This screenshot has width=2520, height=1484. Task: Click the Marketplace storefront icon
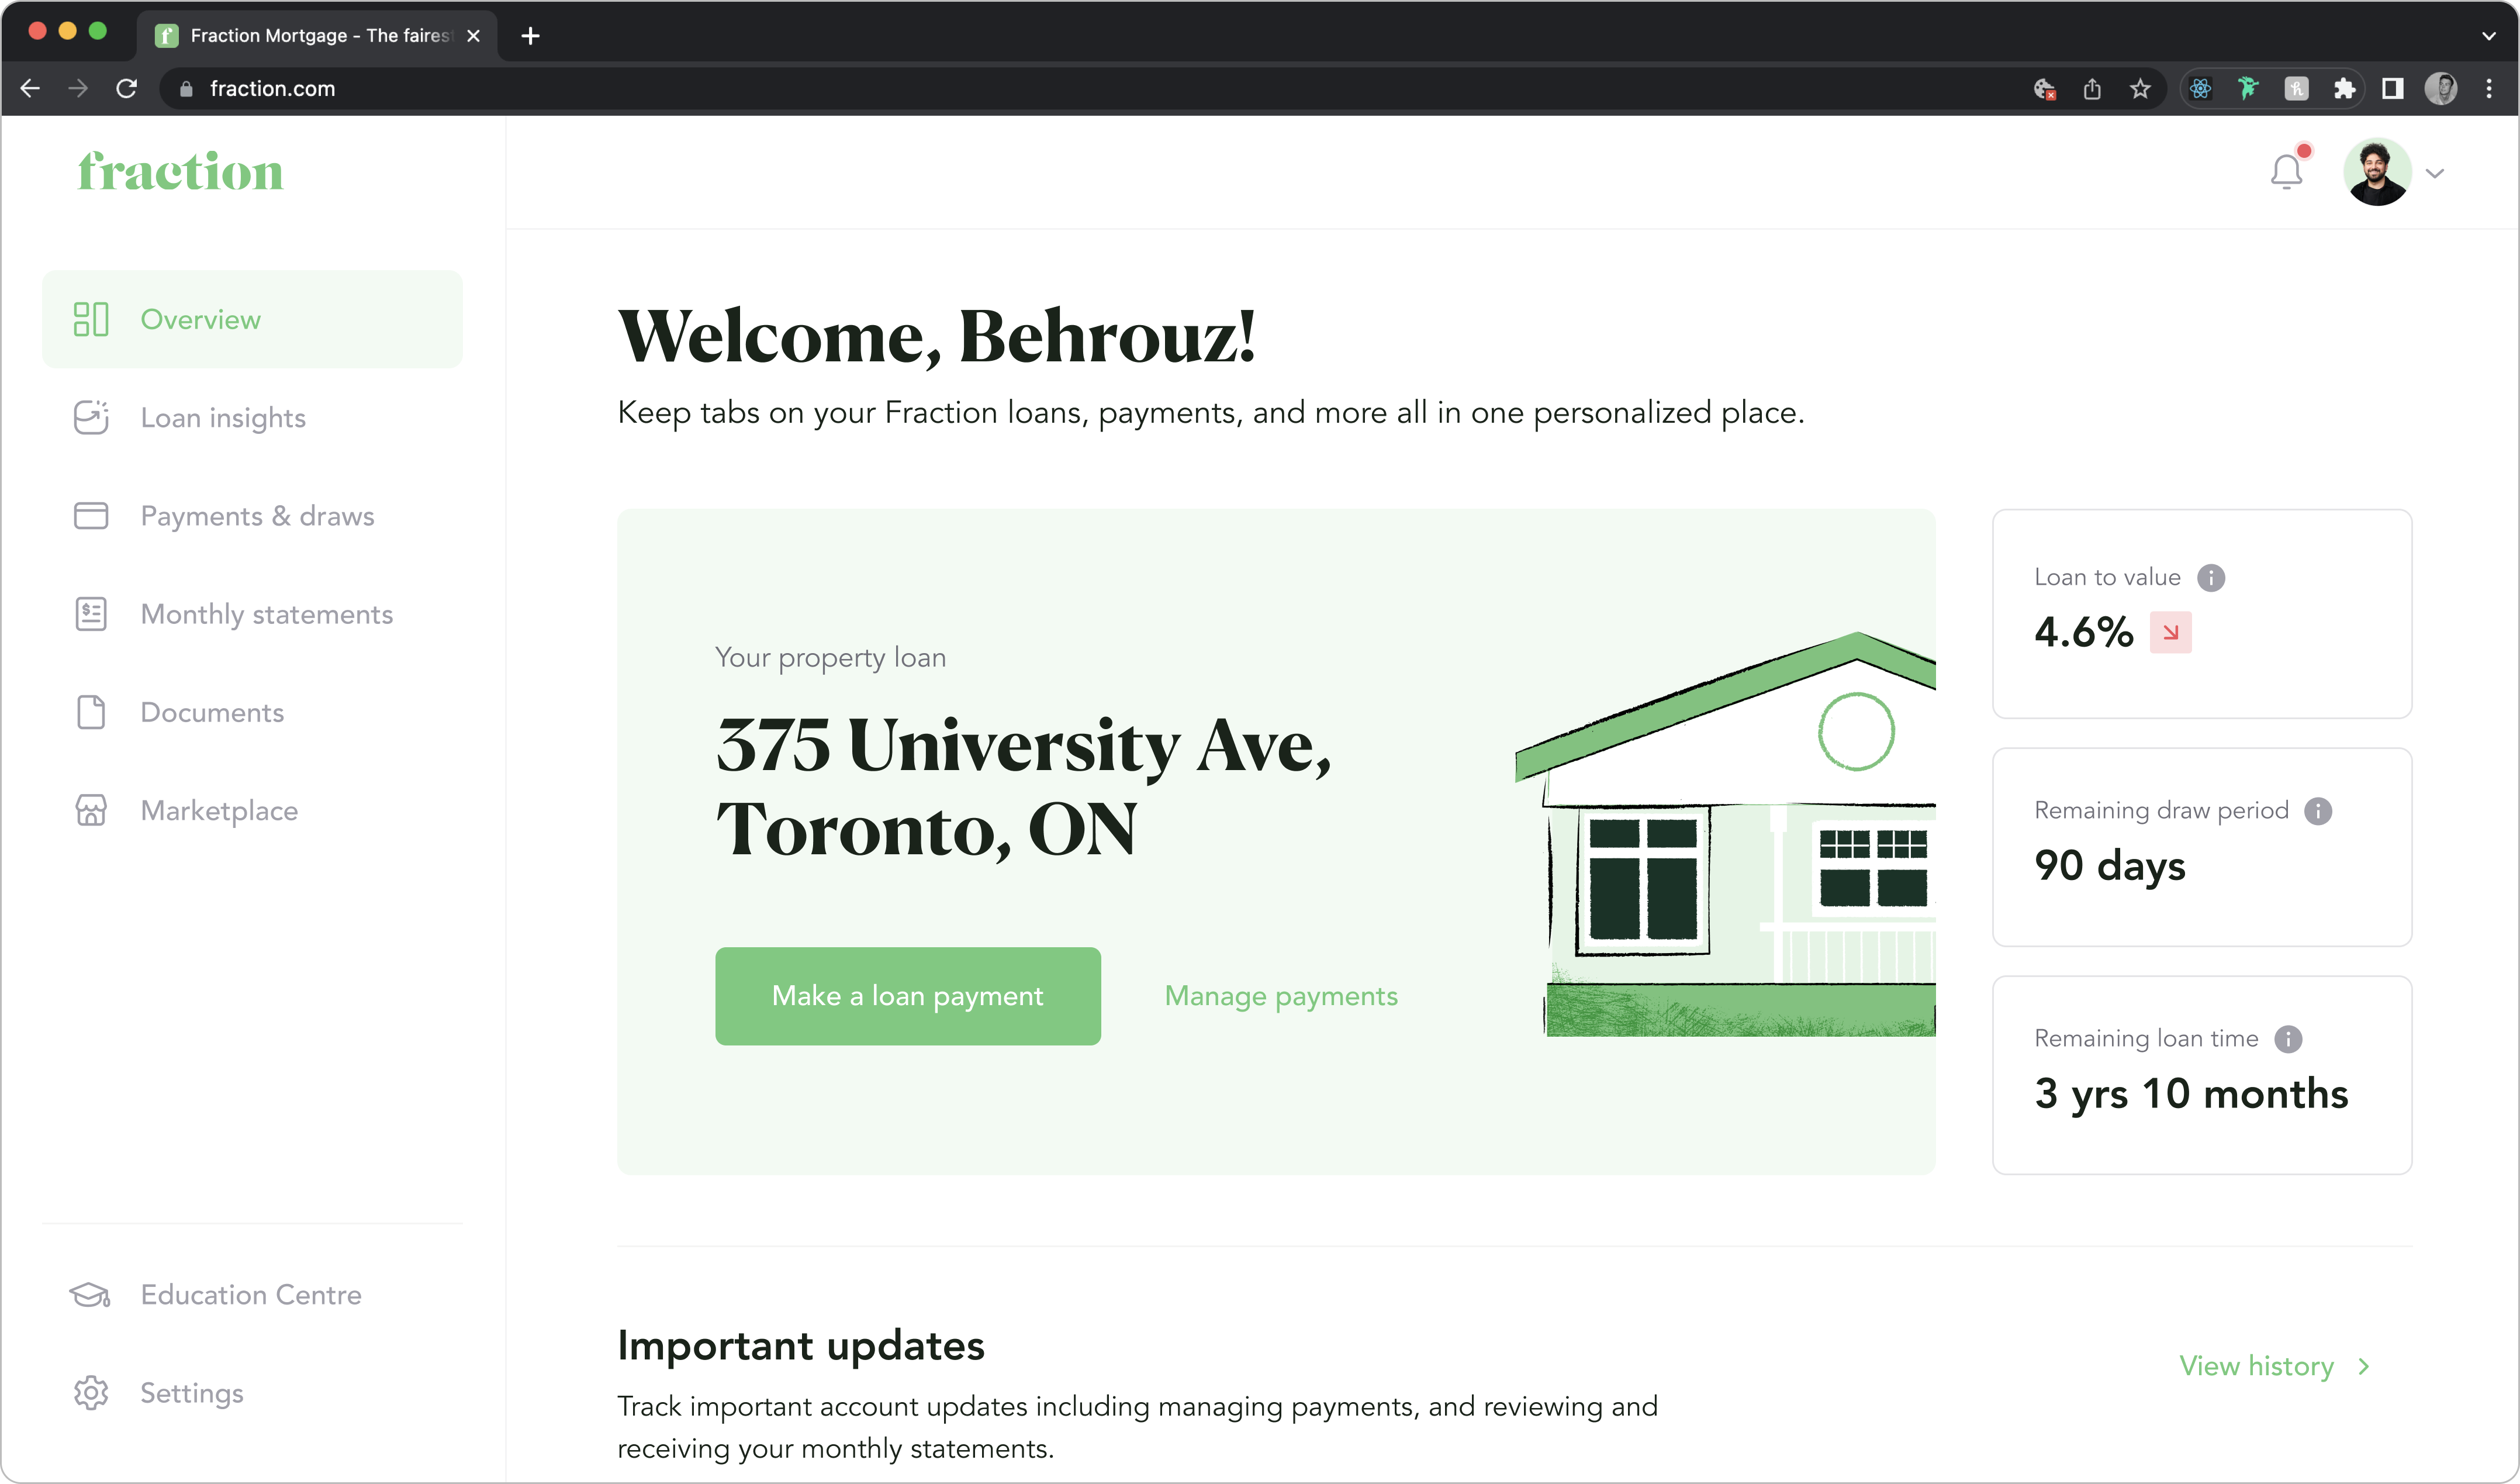coord(91,810)
